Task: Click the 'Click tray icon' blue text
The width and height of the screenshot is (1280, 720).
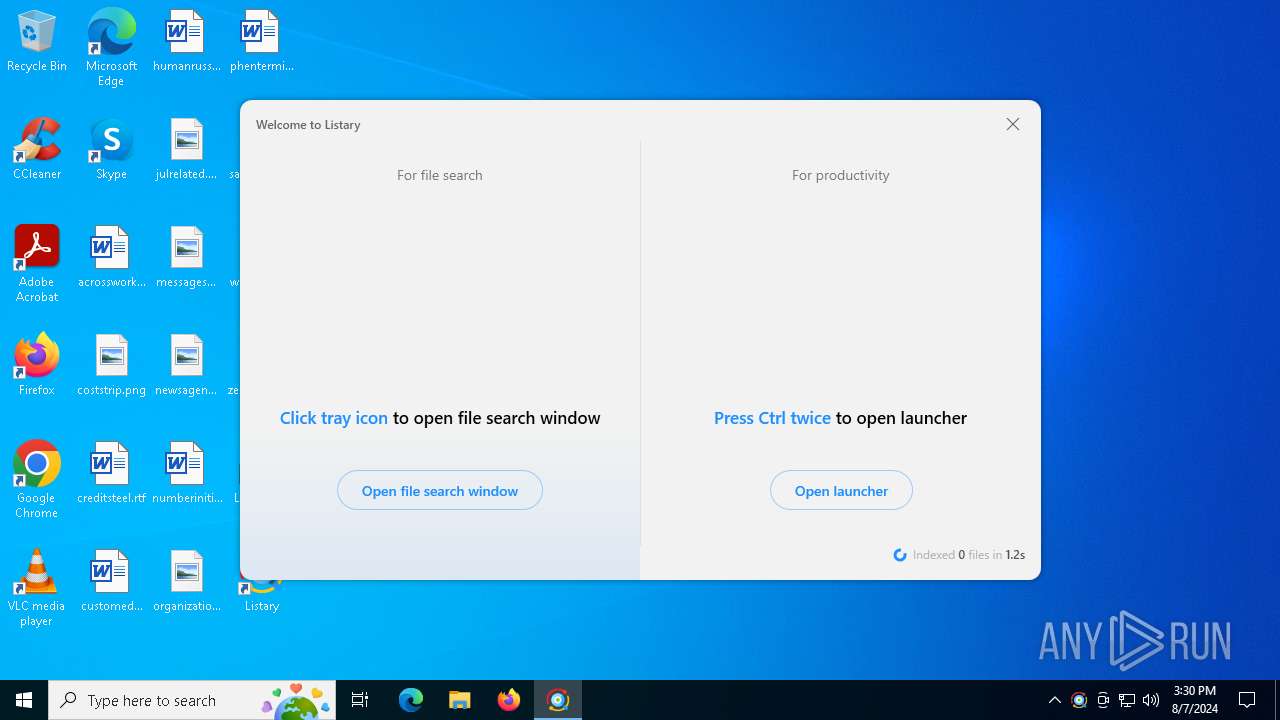Action: click(333, 418)
